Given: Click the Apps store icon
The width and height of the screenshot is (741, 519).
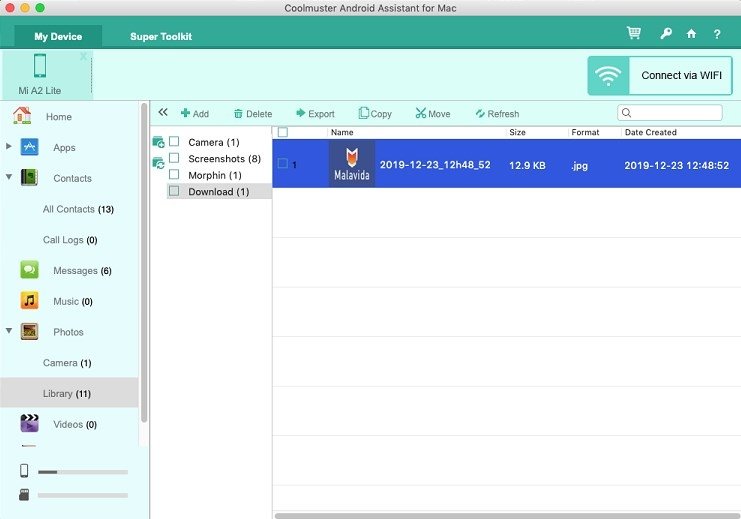Looking at the screenshot, I should click(29, 147).
